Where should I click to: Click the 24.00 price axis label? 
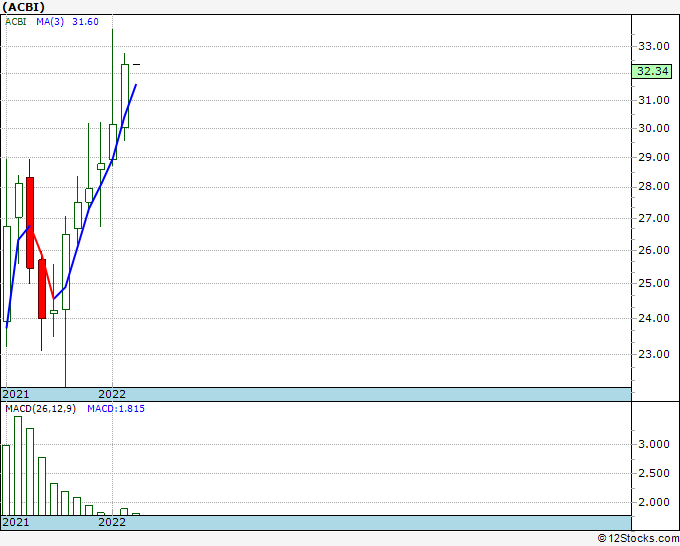point(654,318)
